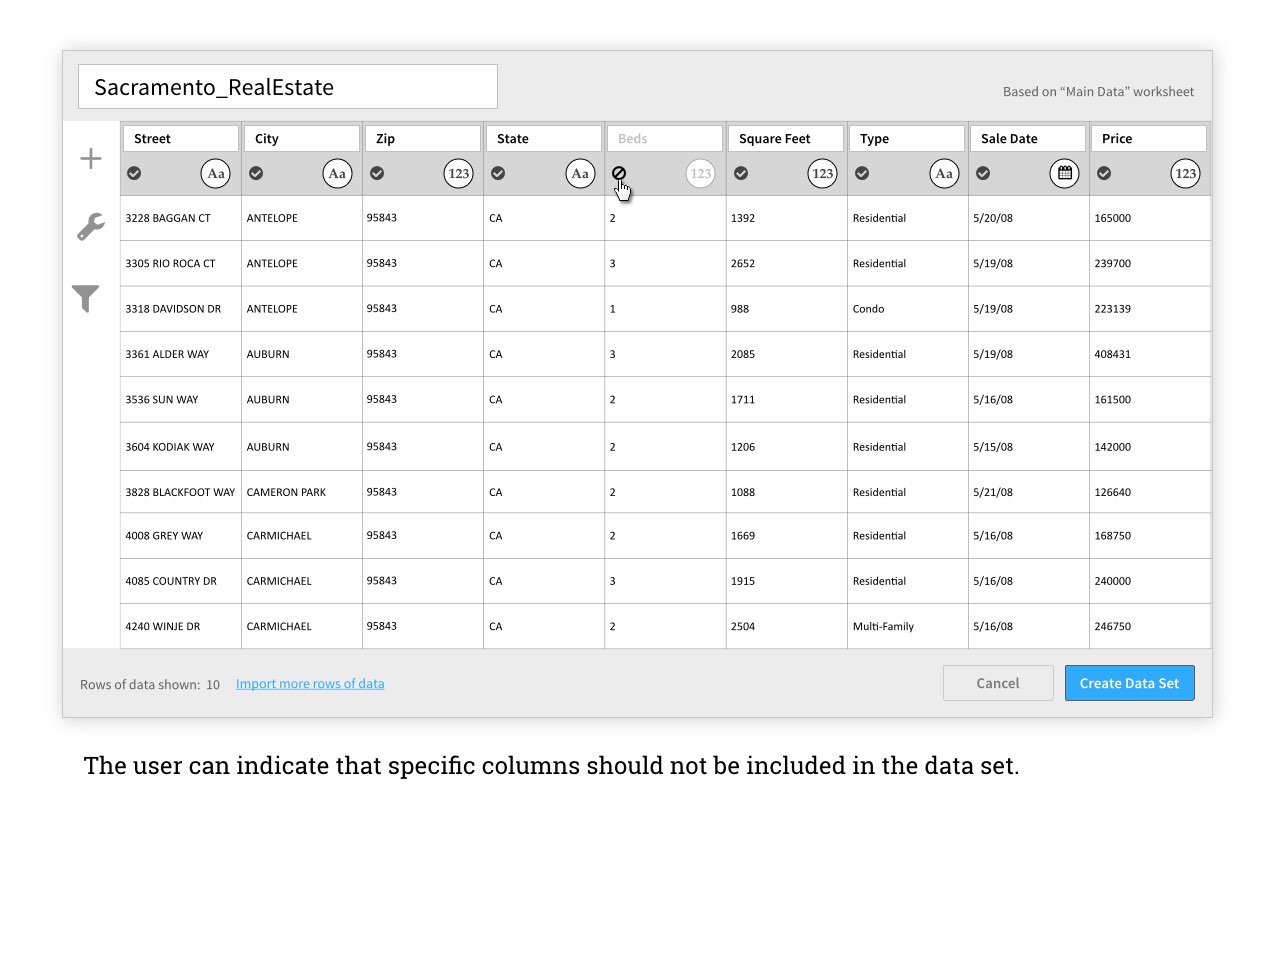Select cell 3536 SUN WAY
Image resolution: width=1280 pixels, height=960 pixels.
click(x=181, y=400)
